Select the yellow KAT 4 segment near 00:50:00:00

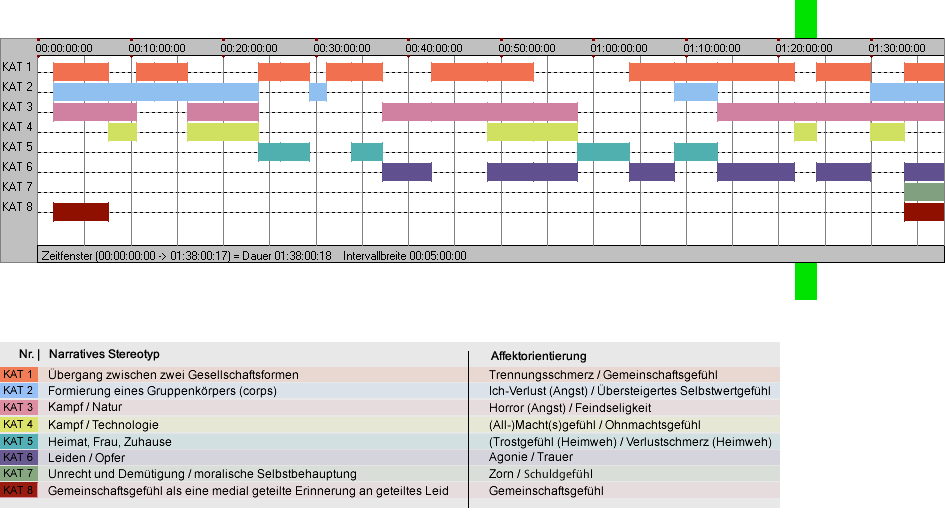pyautogui.click(x=532, y=131)
